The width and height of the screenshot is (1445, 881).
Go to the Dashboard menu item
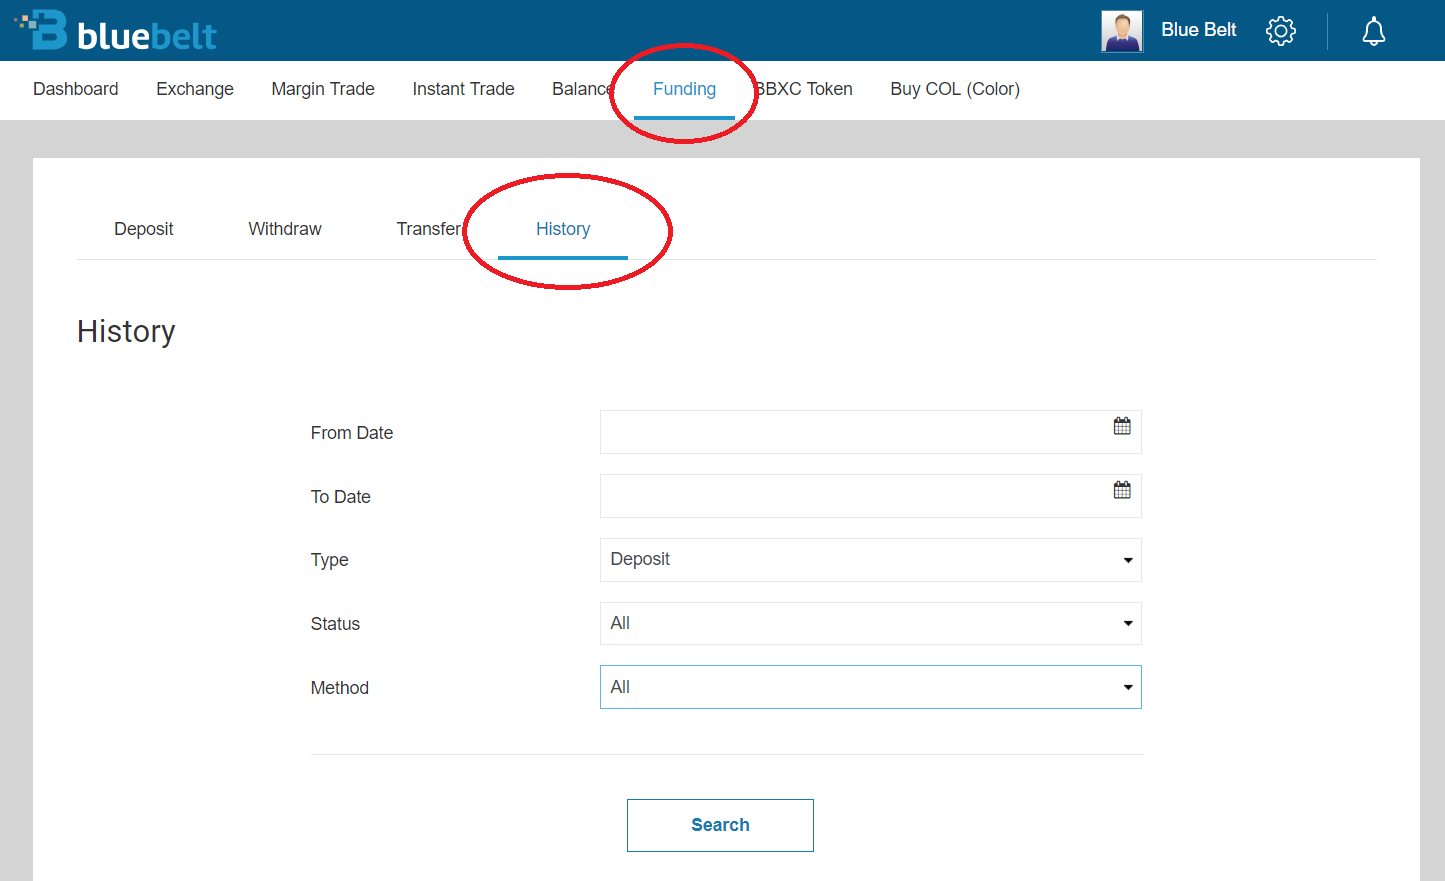click(x=76, y=89)
